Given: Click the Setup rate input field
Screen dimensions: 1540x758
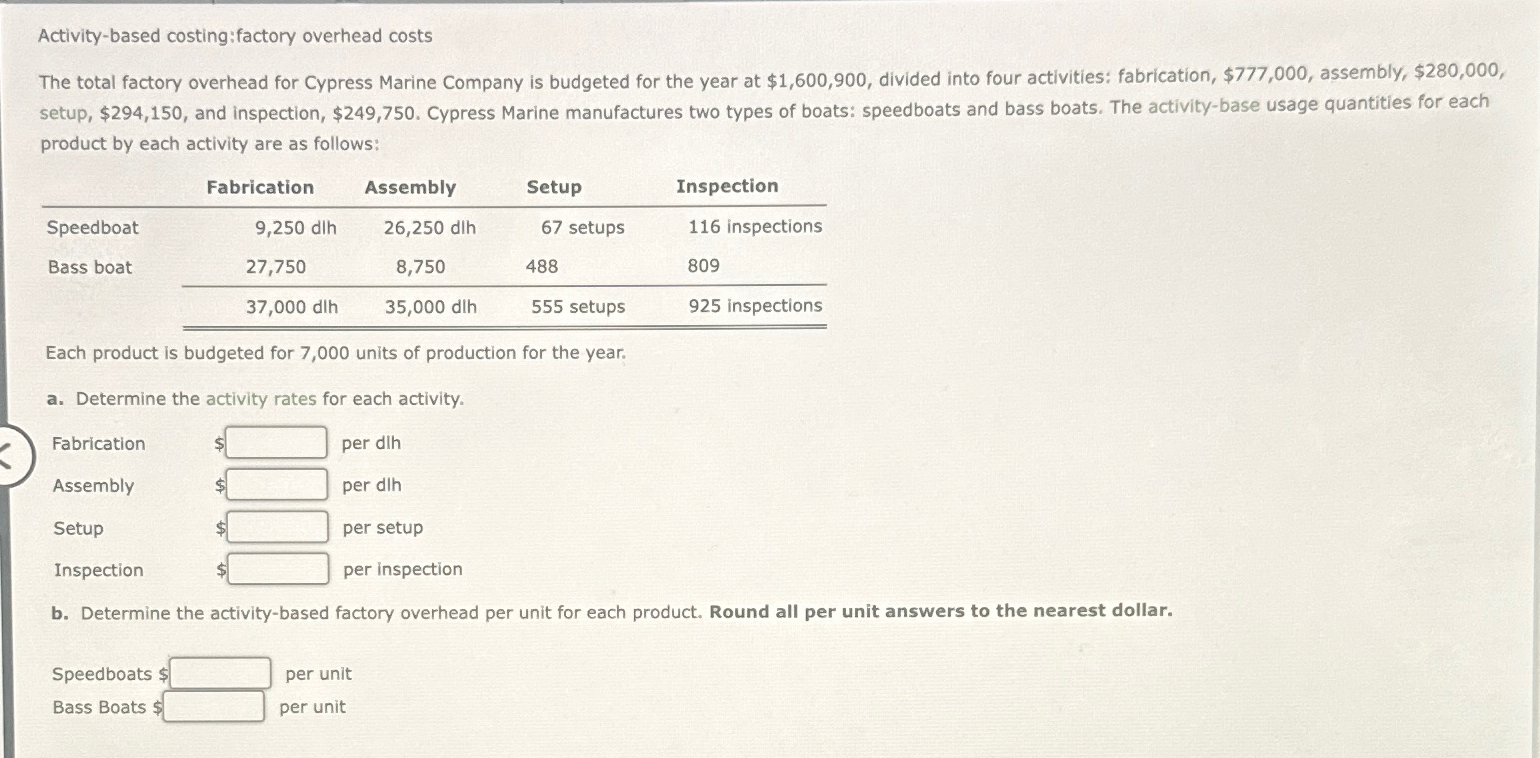Looking at the screenshot, I should click(x=277, y=526).
